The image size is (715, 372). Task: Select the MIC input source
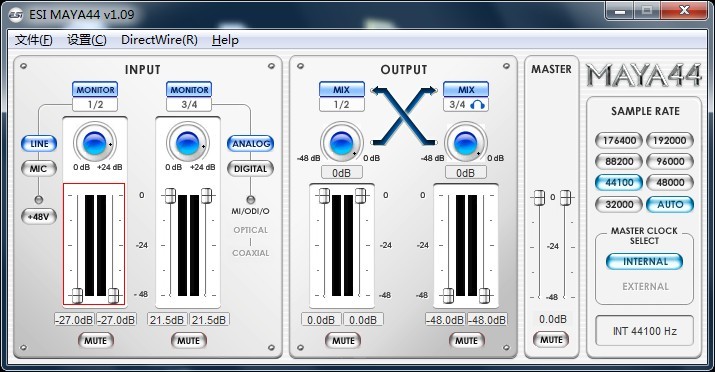[x=39, y=169]
